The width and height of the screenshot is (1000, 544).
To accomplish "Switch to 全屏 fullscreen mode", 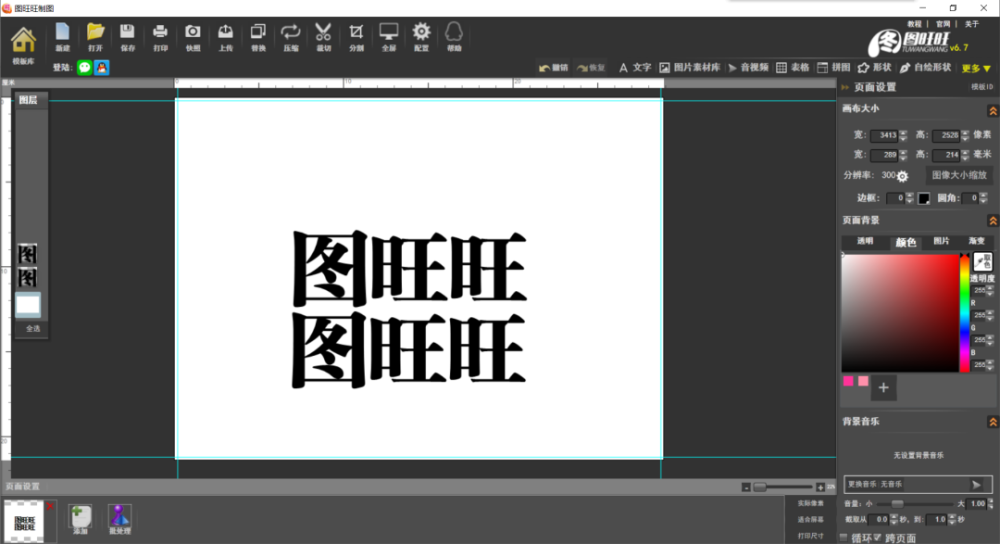I will tap(388, 37).
